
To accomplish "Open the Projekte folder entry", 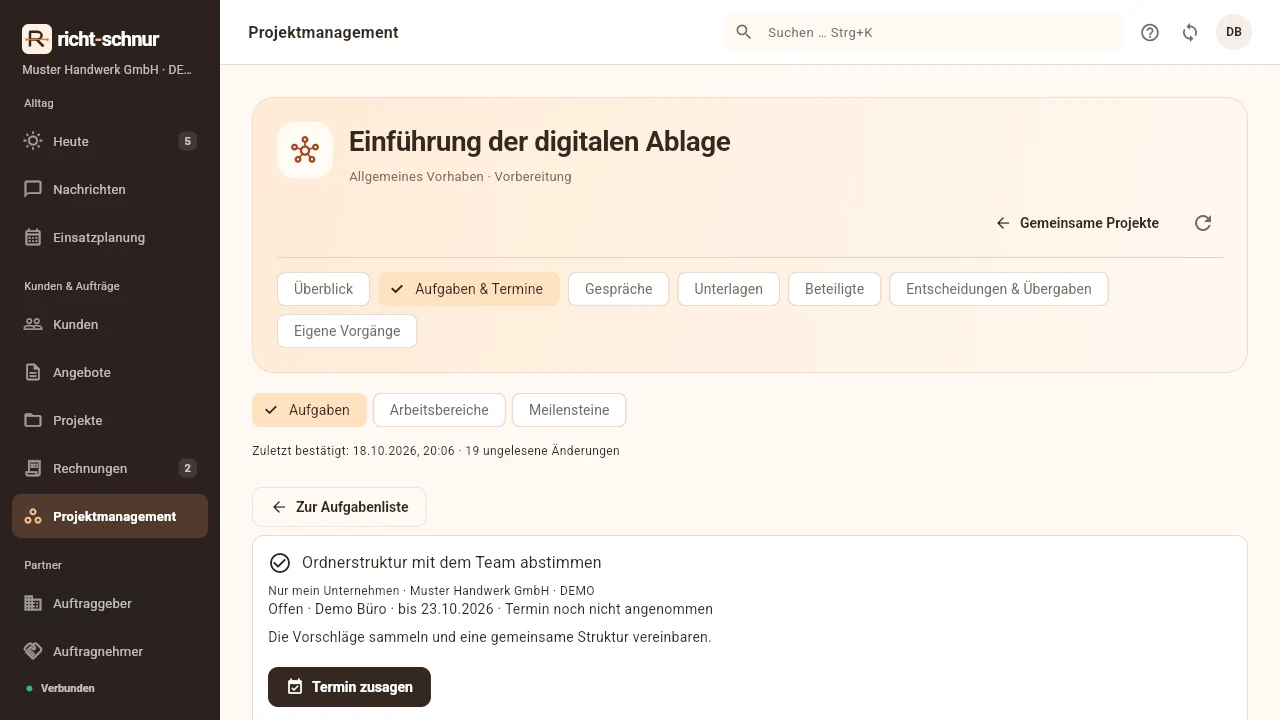I will (110, 420).
